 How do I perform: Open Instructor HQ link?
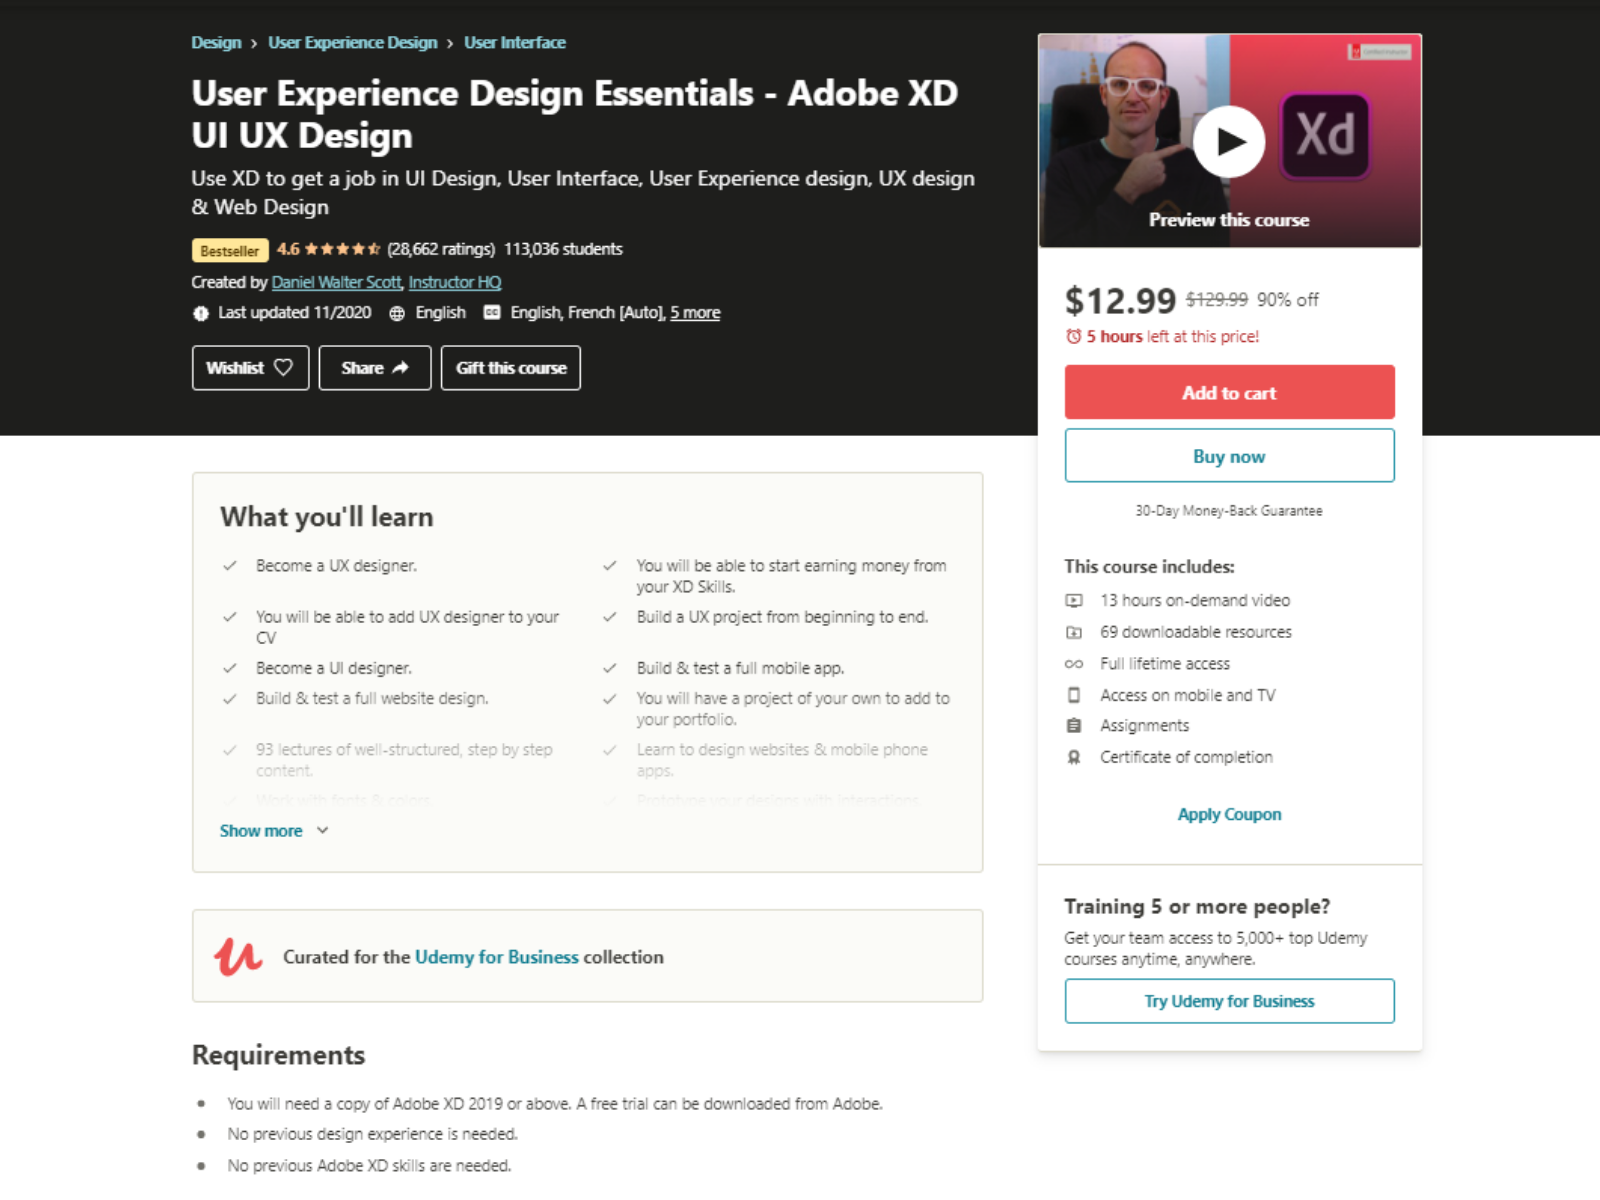coord(455,282)
